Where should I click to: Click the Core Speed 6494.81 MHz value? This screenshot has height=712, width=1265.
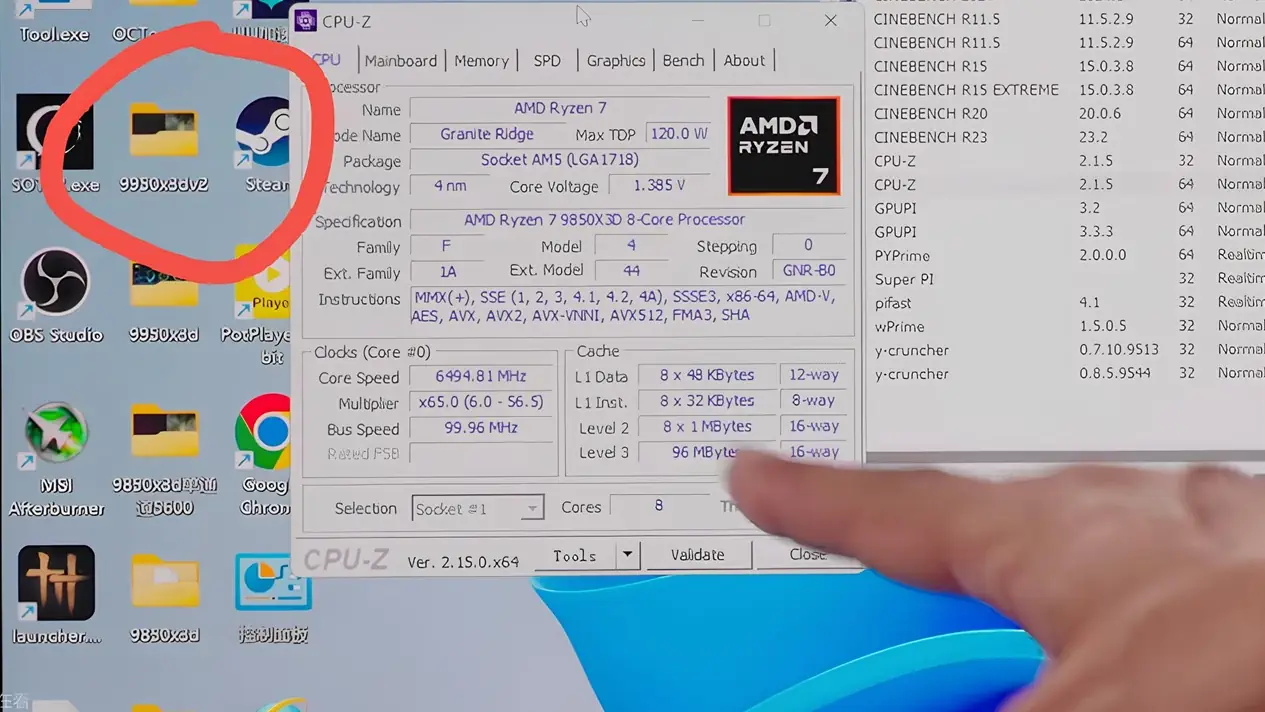pos(481,377)
